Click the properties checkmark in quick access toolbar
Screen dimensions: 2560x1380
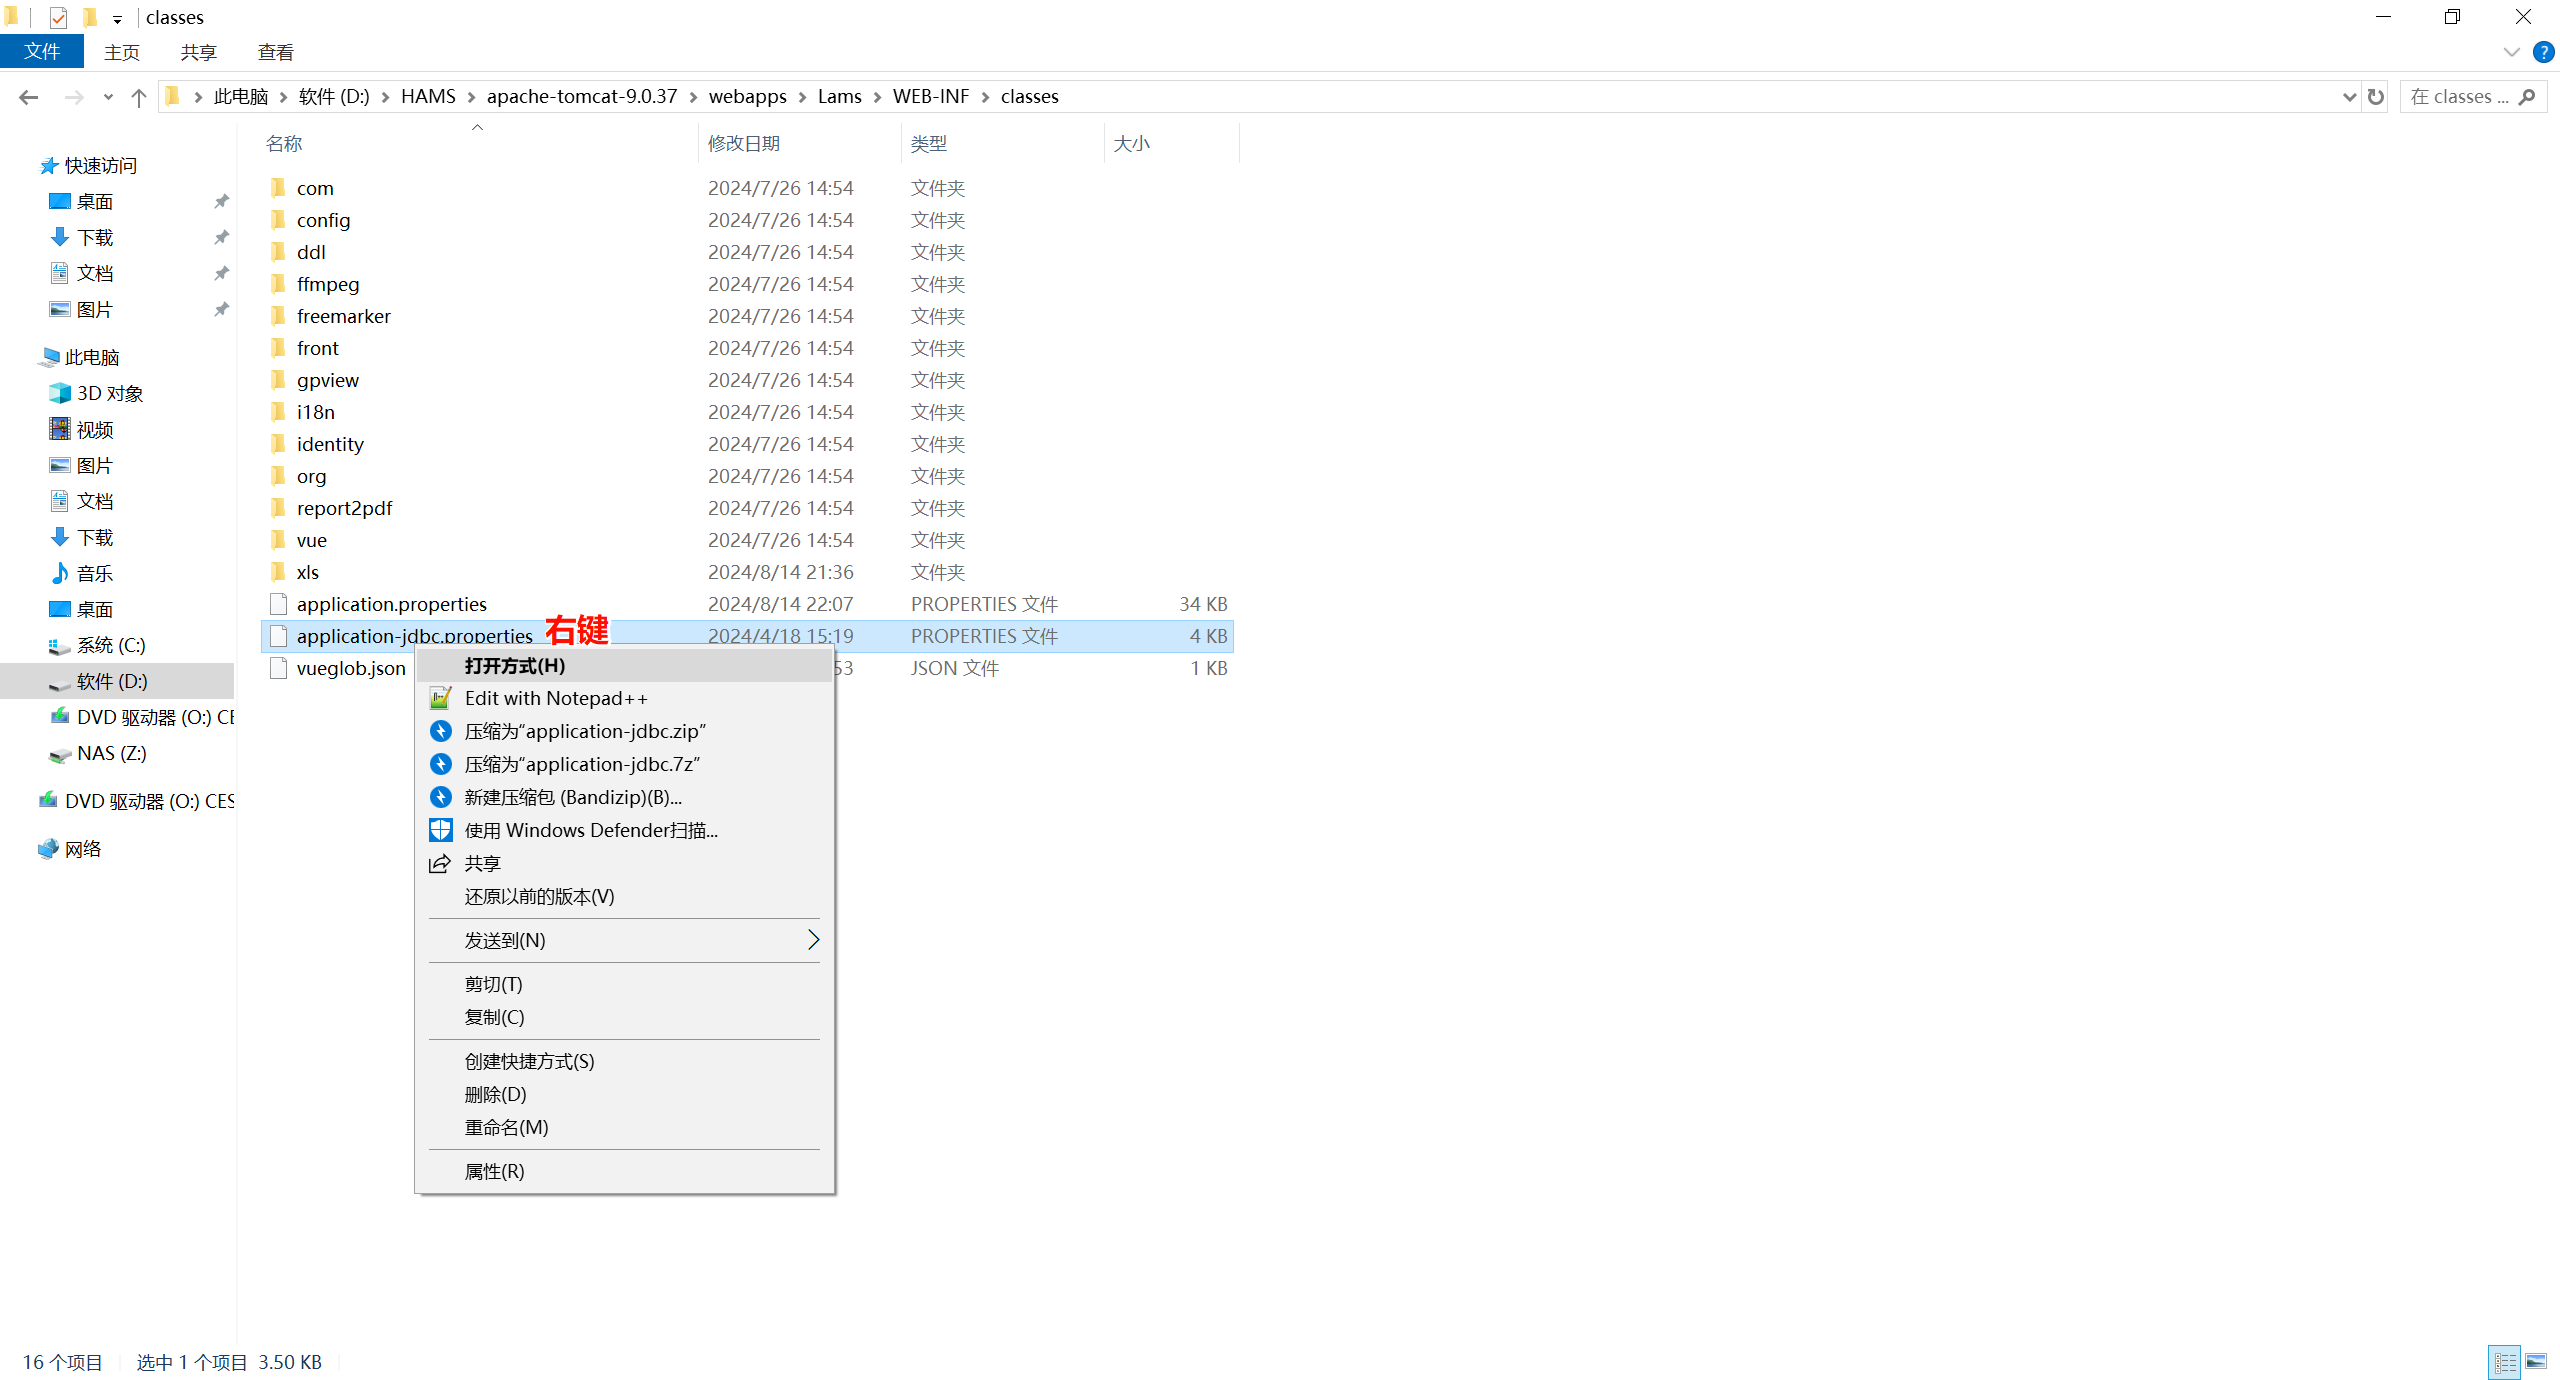(x=58, y=17)
